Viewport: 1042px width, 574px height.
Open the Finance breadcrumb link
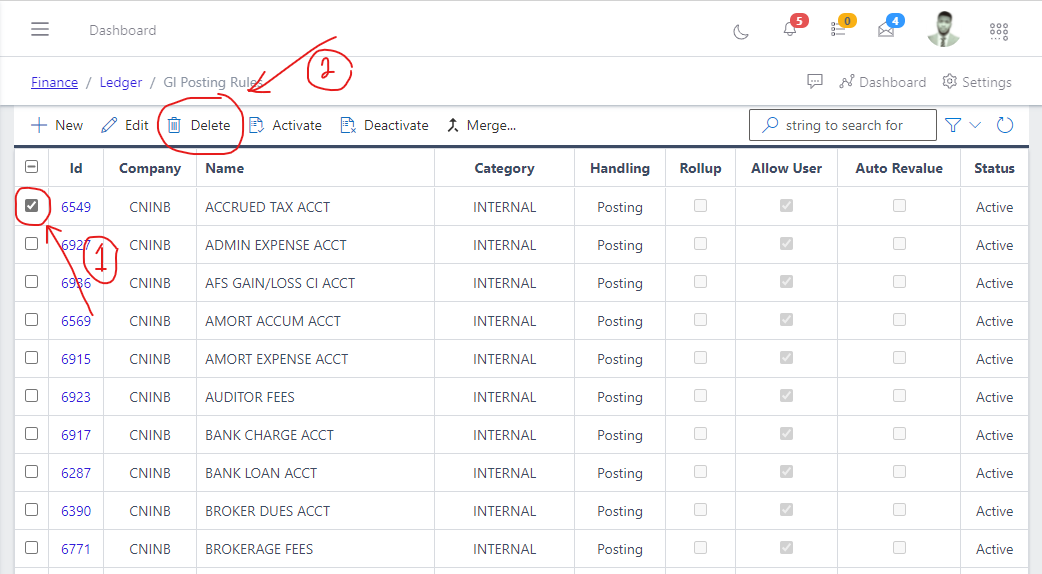(x=54, y=82)
